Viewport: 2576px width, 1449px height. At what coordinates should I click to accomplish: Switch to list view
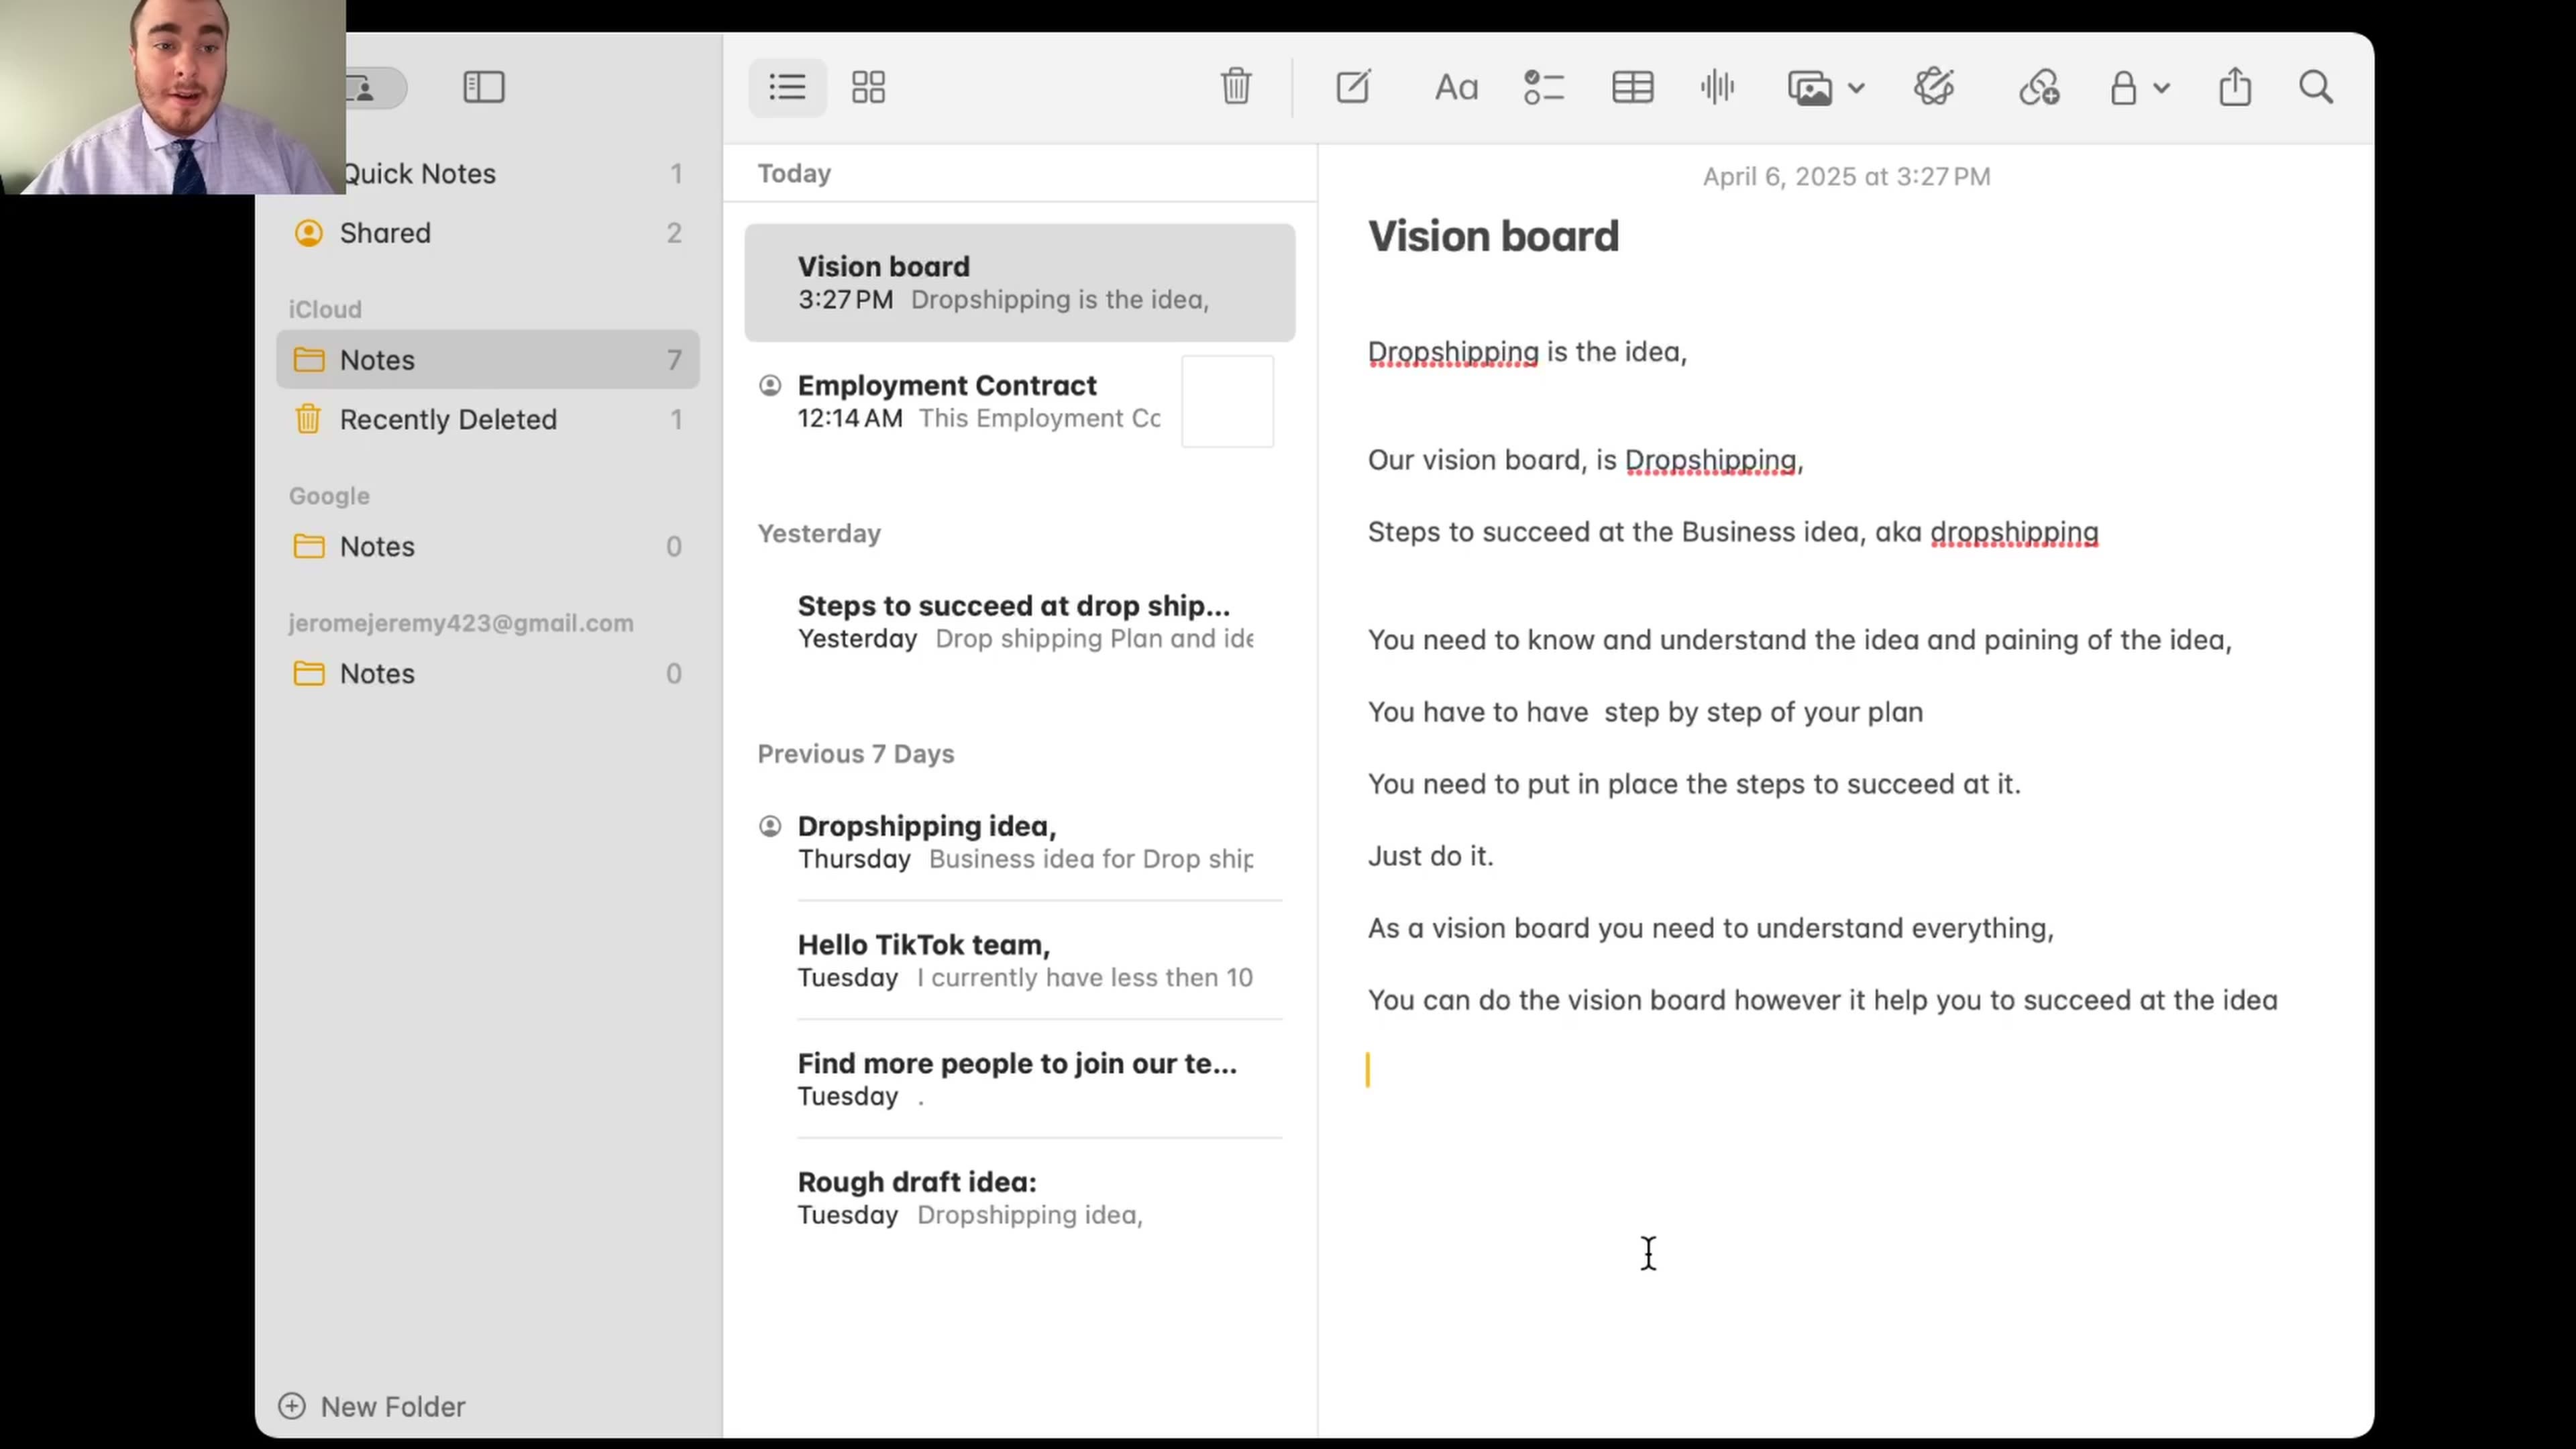point(787,87)
